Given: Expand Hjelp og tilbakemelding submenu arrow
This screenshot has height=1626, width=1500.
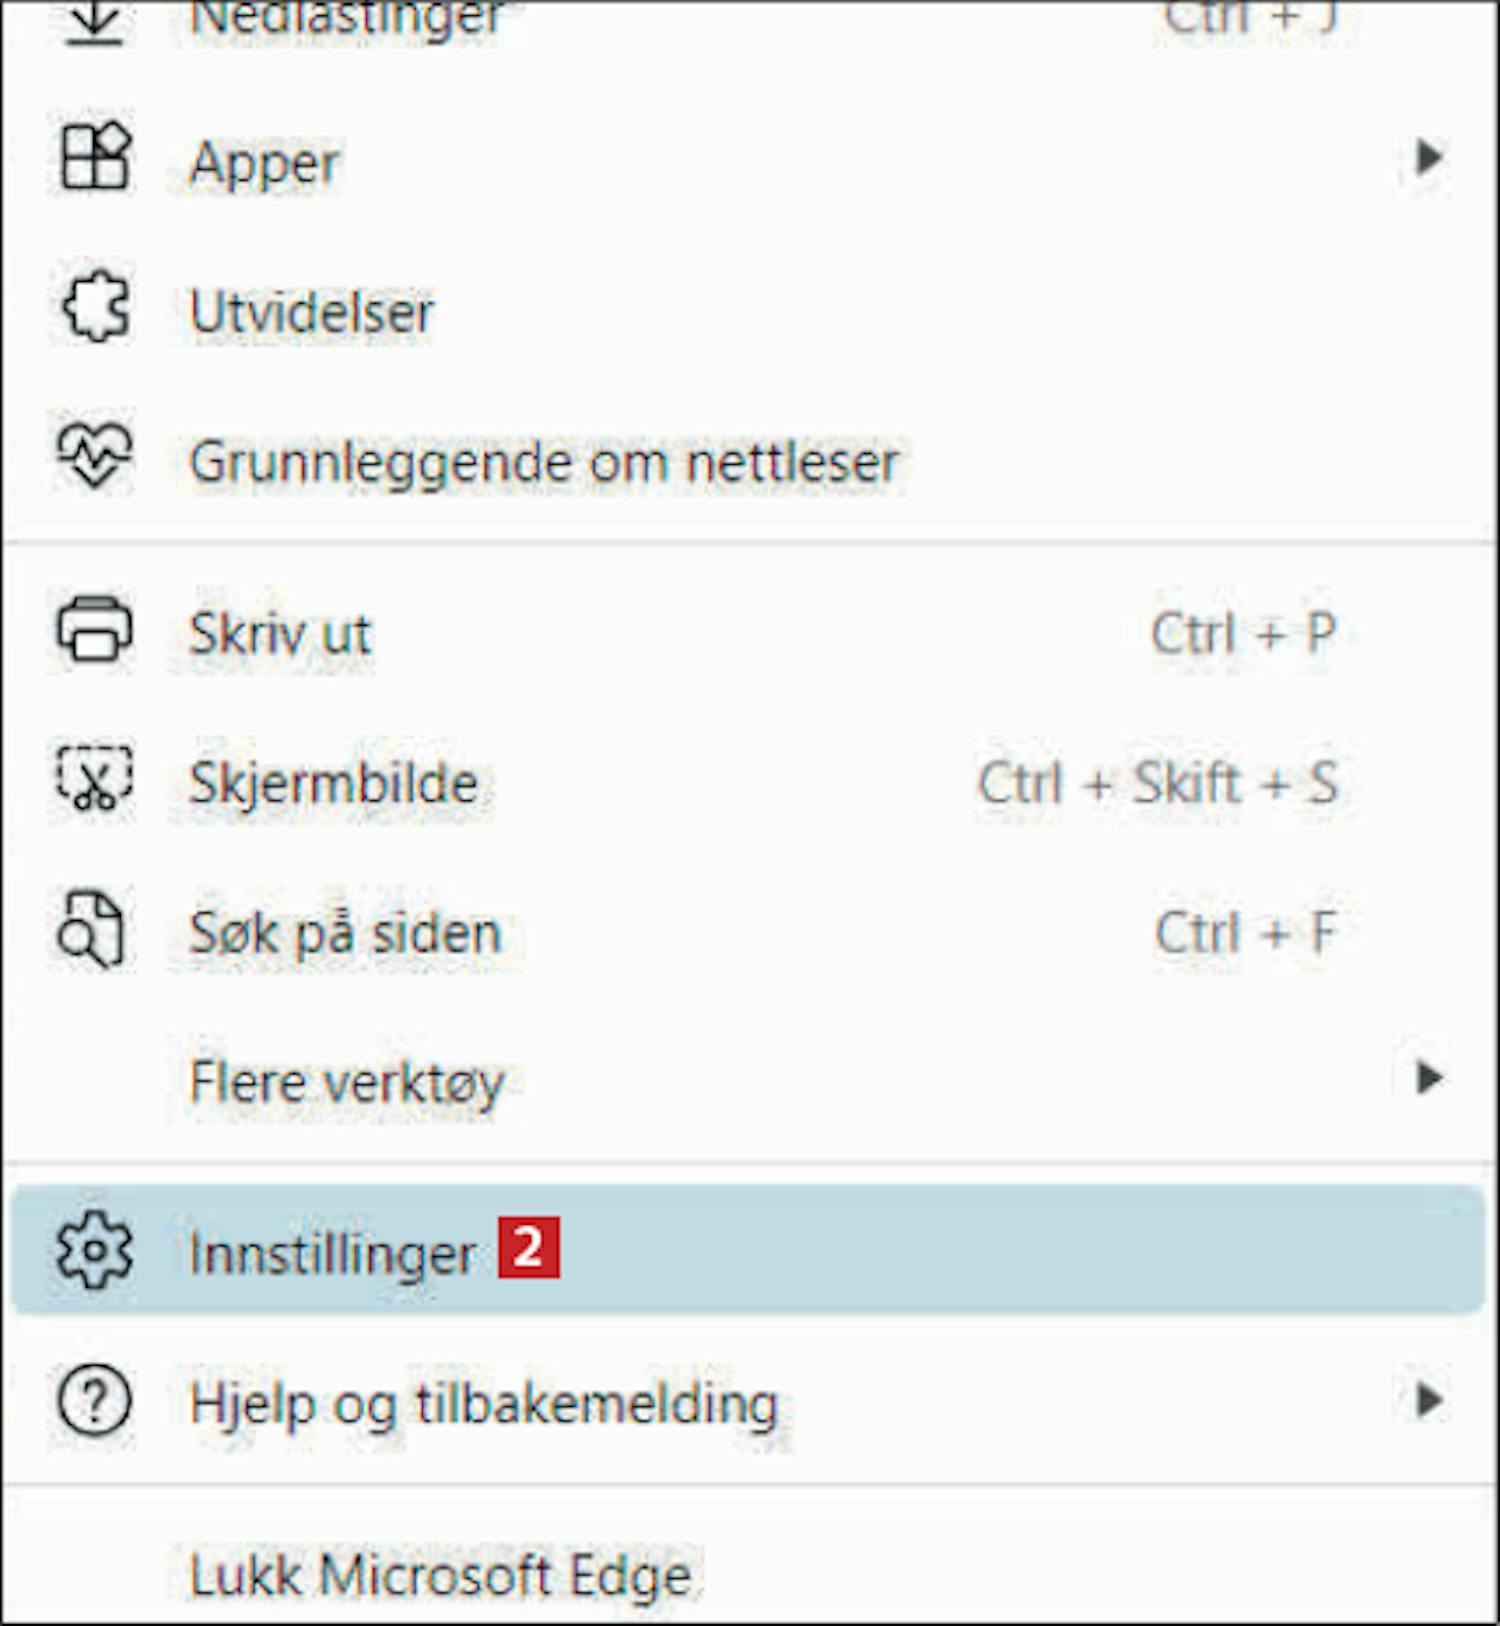Looking at the screenshot, I should pyautogui.click(x=1430, y=1400).
